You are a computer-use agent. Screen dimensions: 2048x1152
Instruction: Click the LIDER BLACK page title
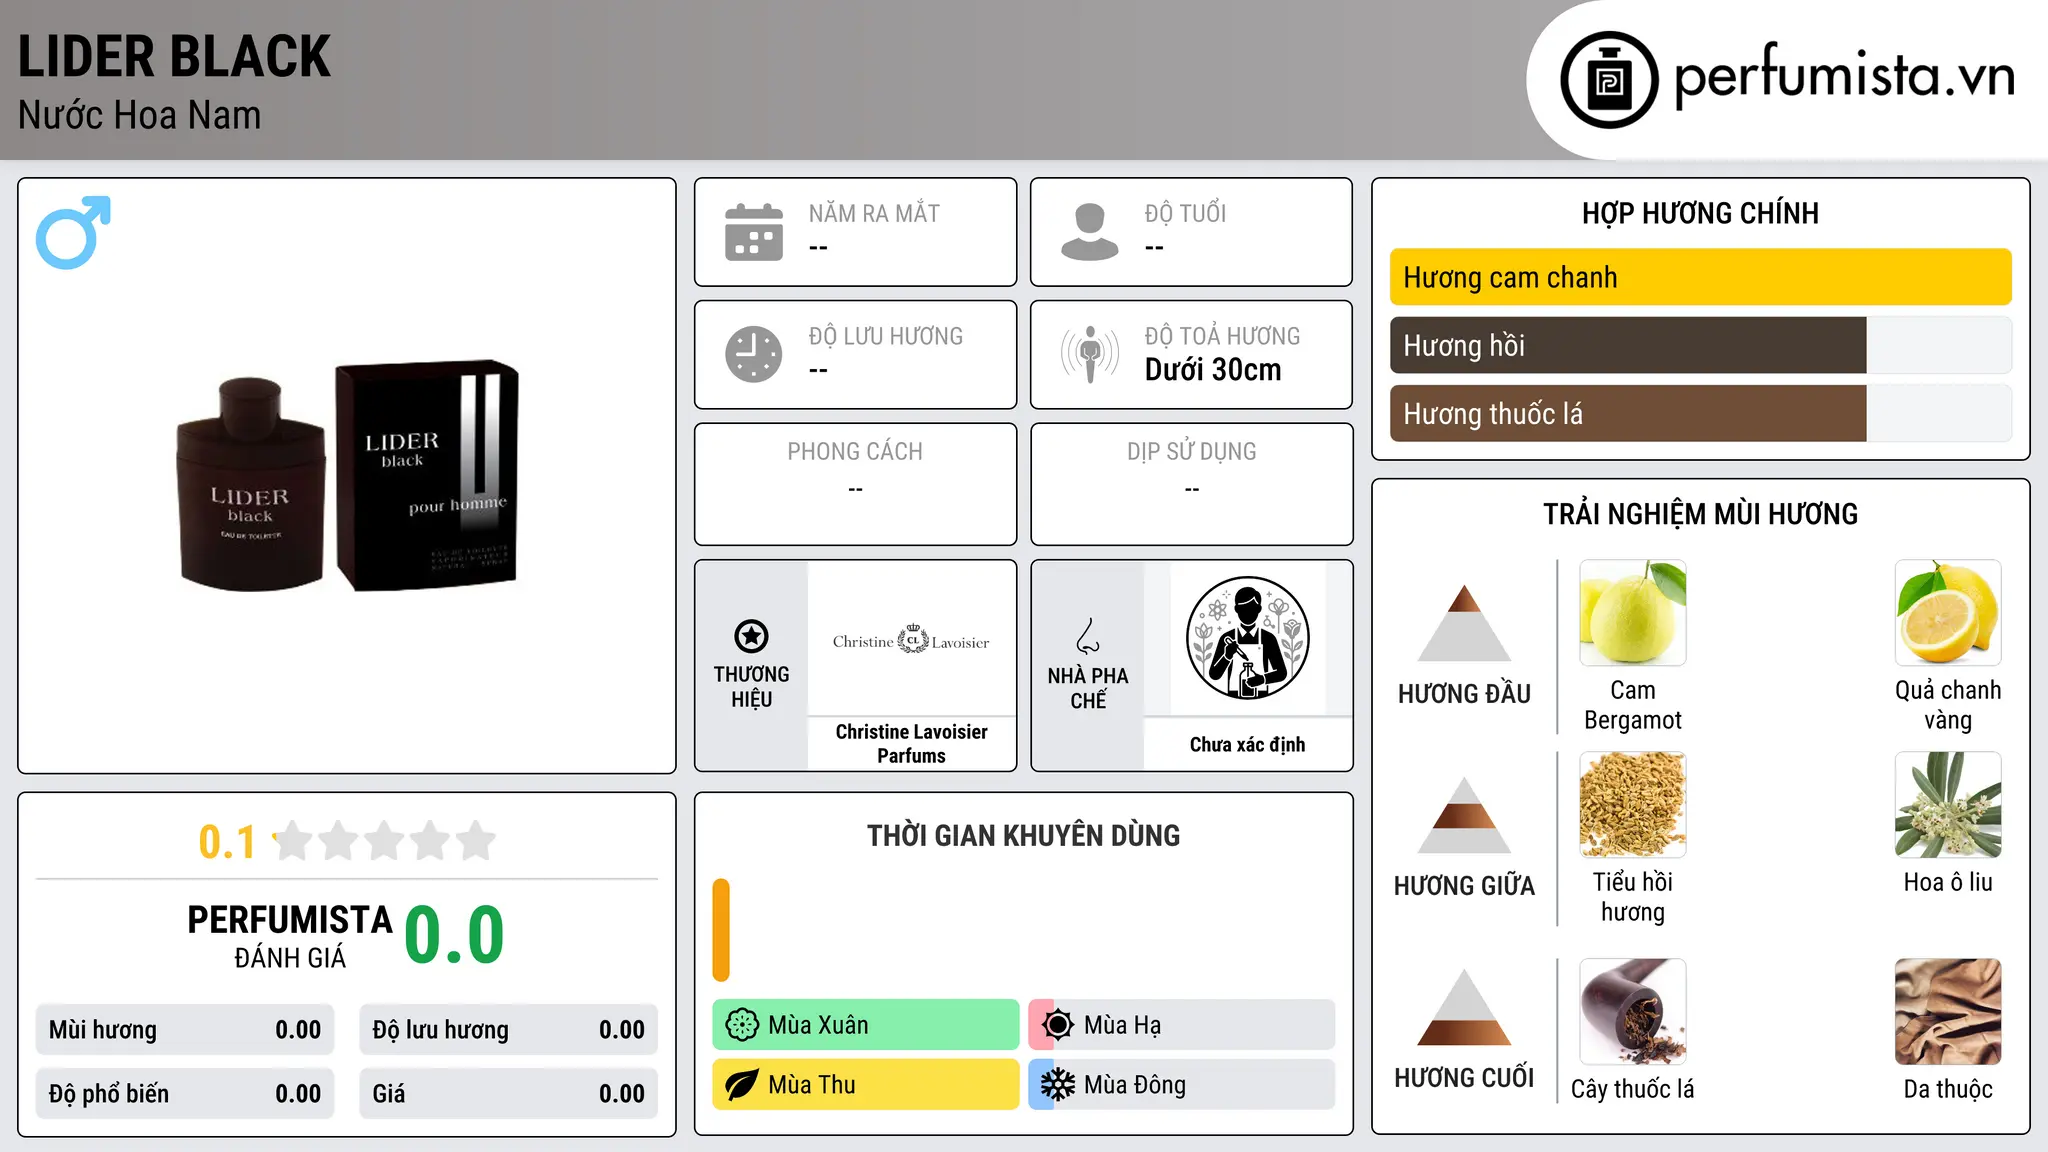click(174, 56)
